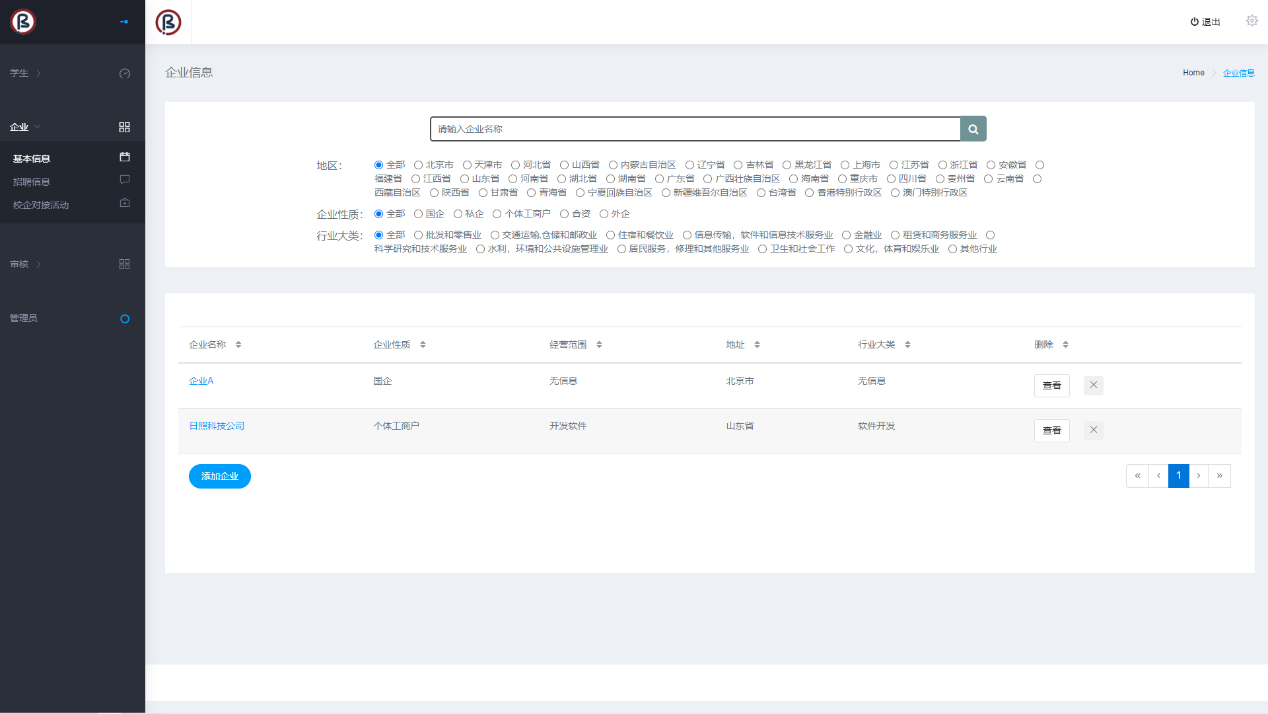The width and height of the screenshot is (1268, 714).
Task: Select the 北京市 region radio button
Action: point(418,165)
